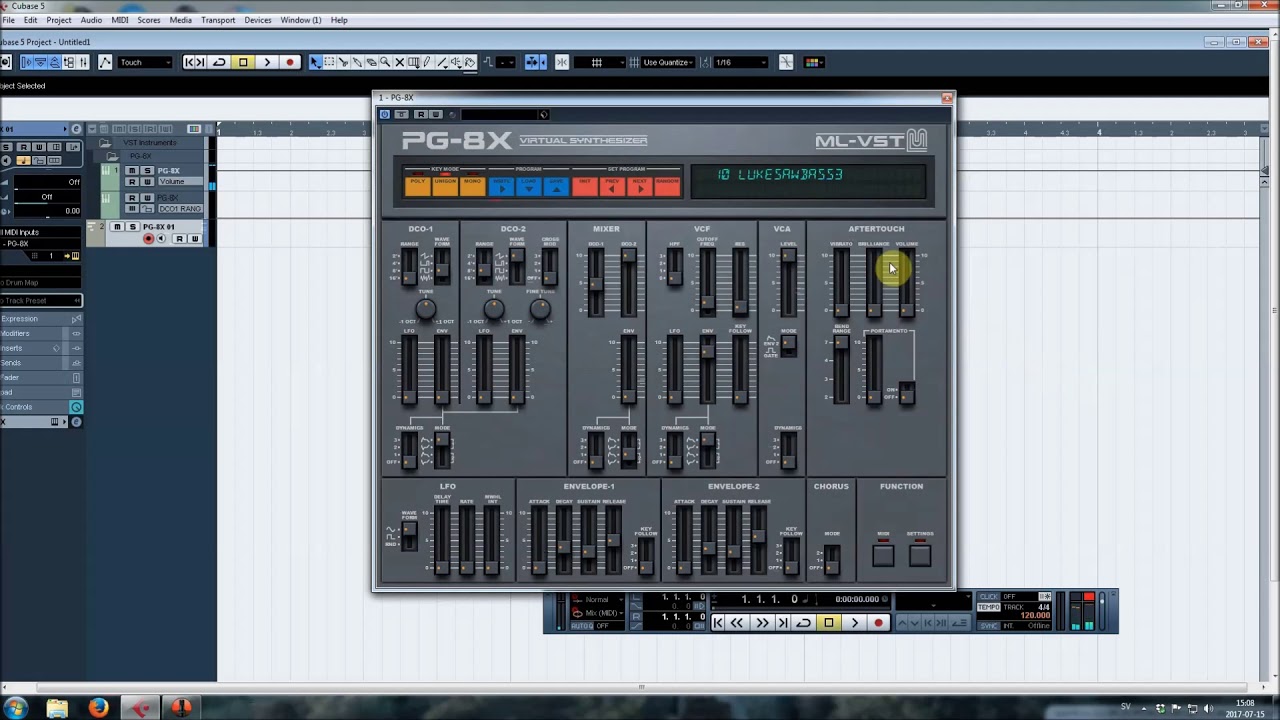Toggle Cycle loop in top toolbar

coord(219,62)
